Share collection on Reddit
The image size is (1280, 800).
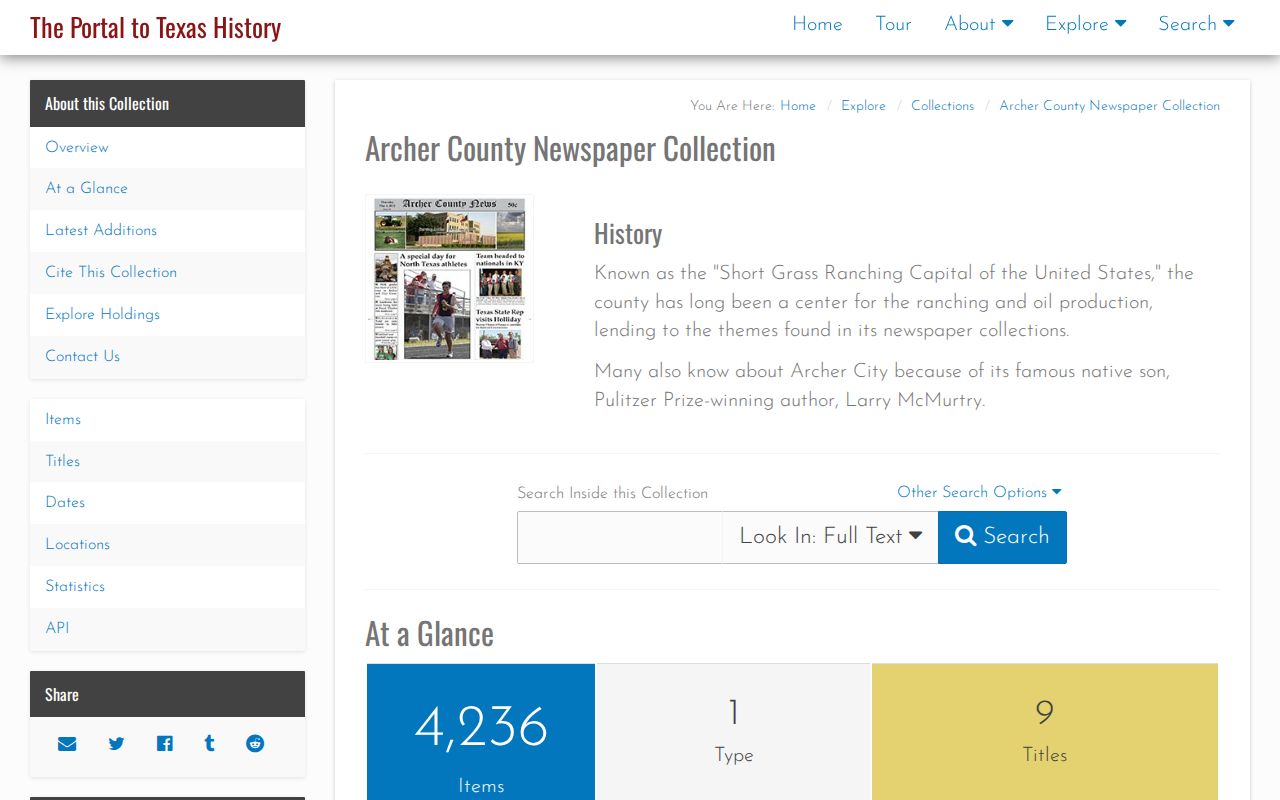(255, 744)
